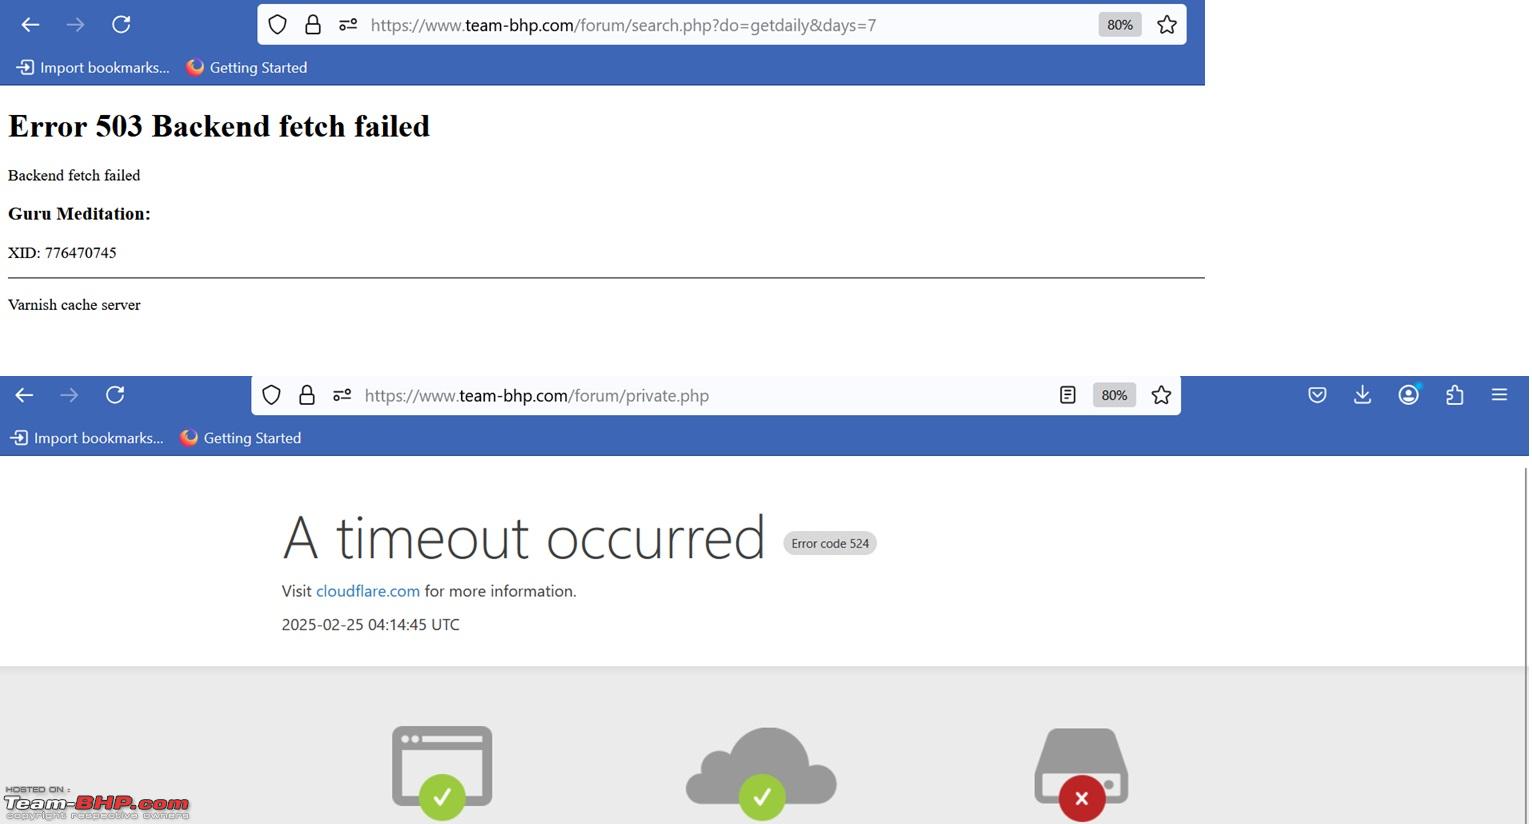This screenshot has width=1532, height=824.
Task: Open the padlock site info for the search.php URL
Action: [313, 25]
